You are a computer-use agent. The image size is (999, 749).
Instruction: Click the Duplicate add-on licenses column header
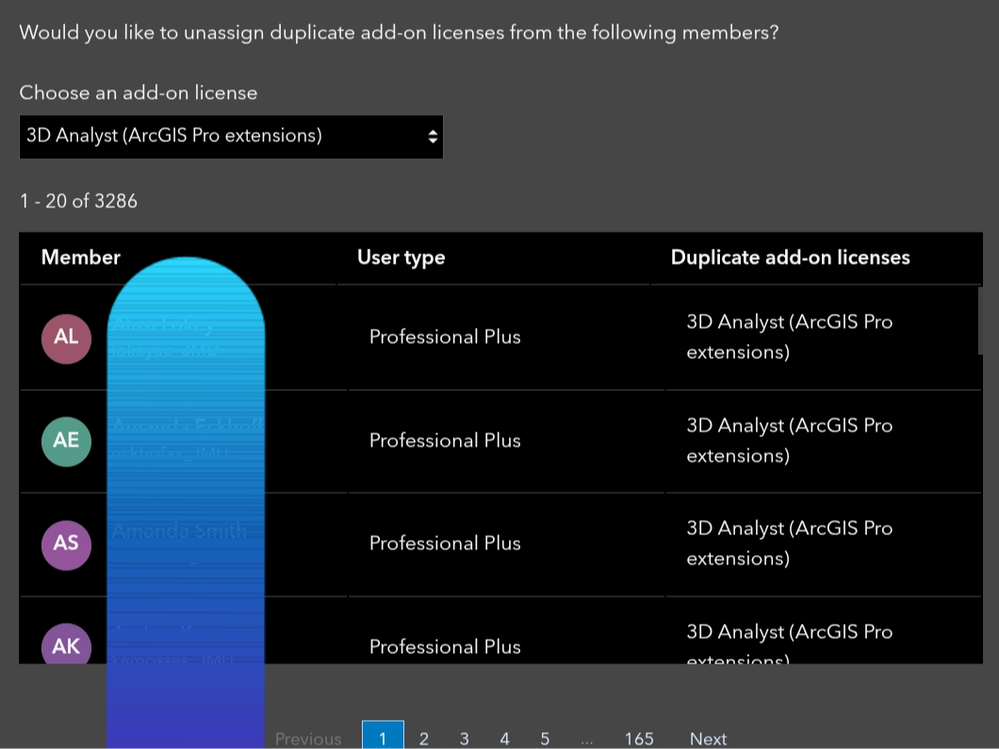tap(790, 258)
